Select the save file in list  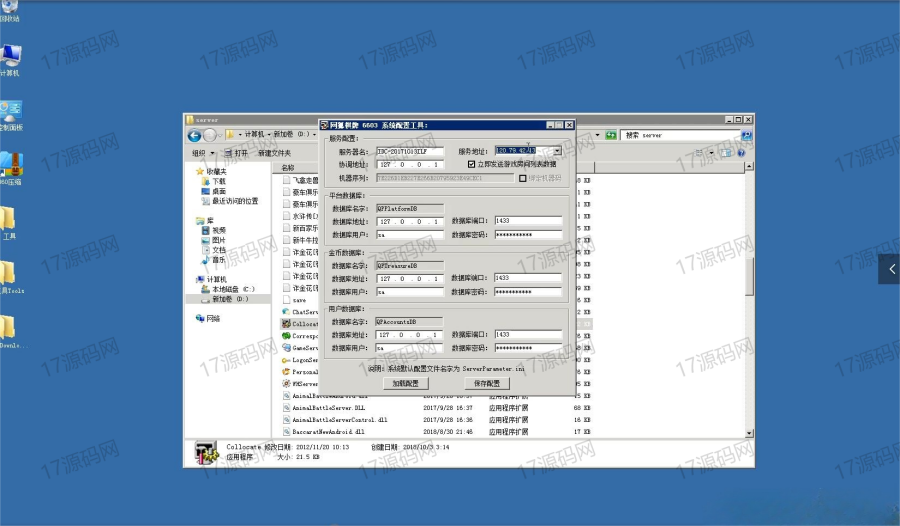tap(294, 300)
